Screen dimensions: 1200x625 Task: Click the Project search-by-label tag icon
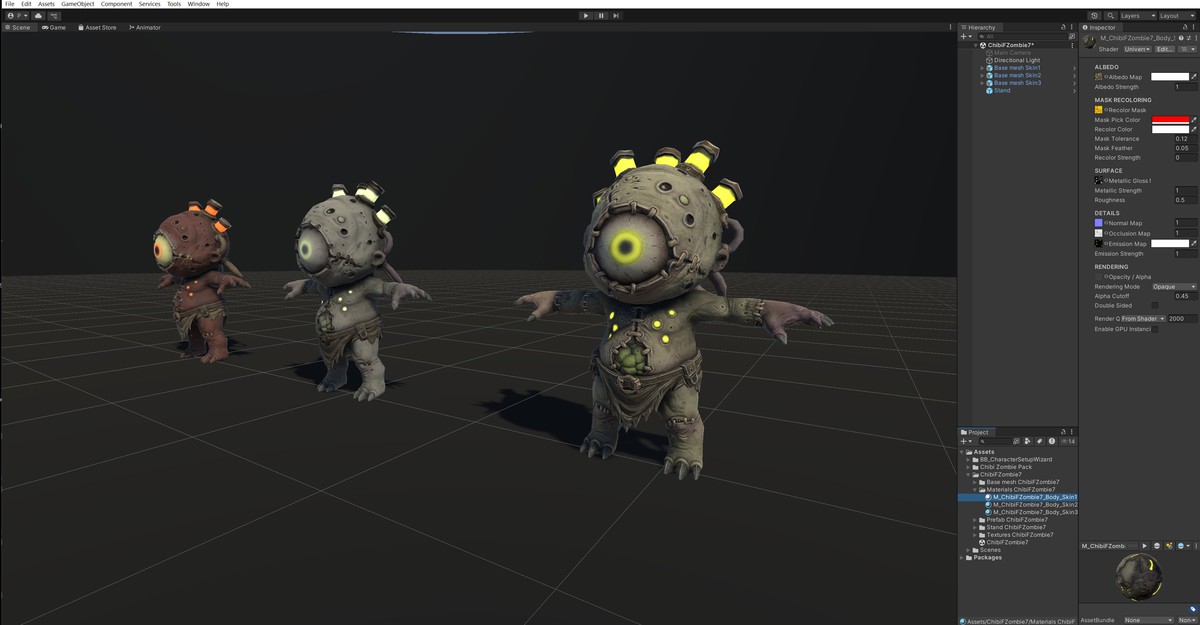click(1040, 441)
